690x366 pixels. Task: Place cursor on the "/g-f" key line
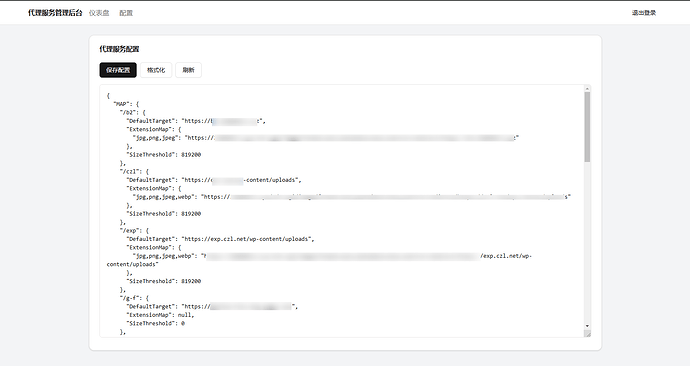(x=134, y=298)
